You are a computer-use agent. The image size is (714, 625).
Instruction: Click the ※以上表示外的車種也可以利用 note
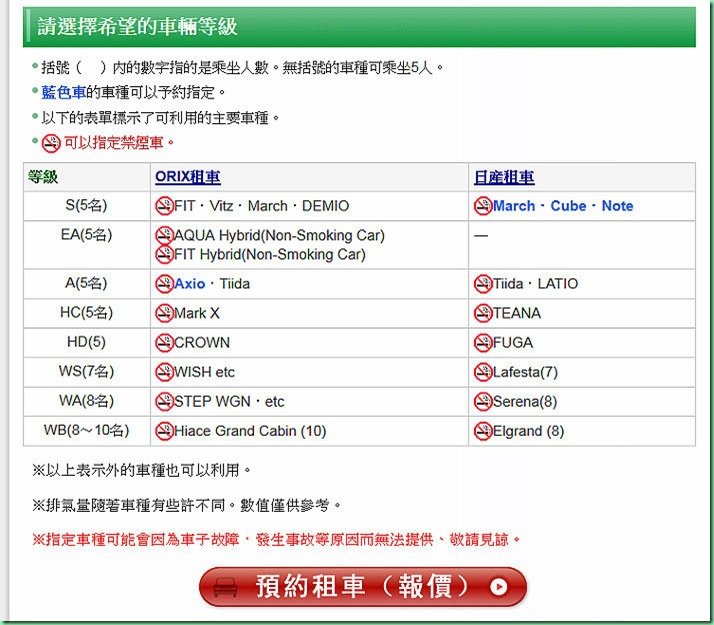point(142,470)
